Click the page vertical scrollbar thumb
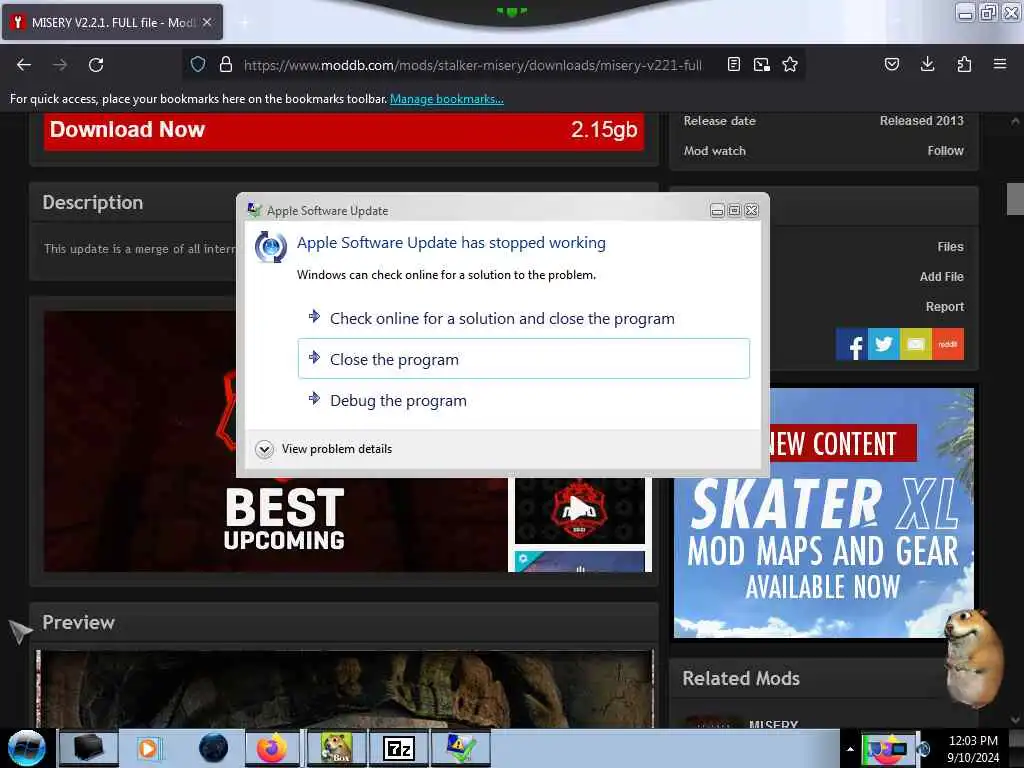 [x=1015, y=199]
